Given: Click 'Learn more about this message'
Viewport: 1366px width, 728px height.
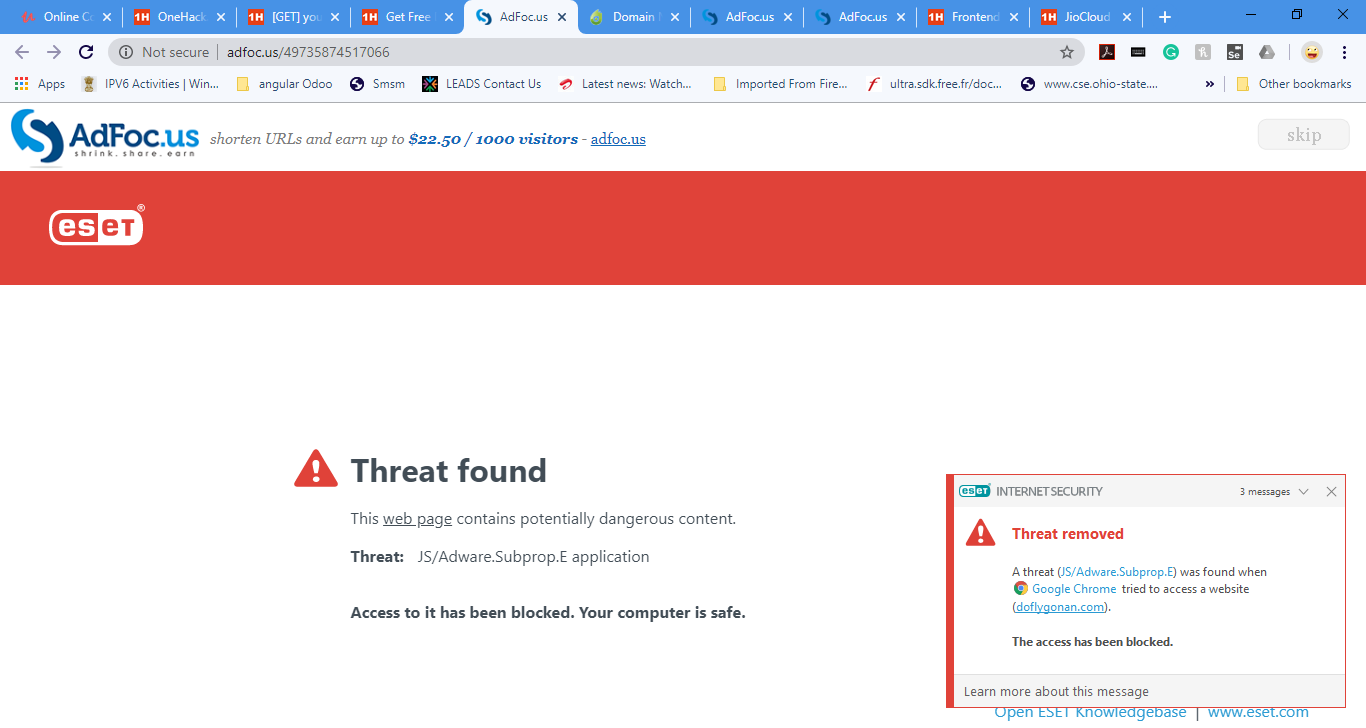Looking at the screenshot, I should (x=1056, y=691).
